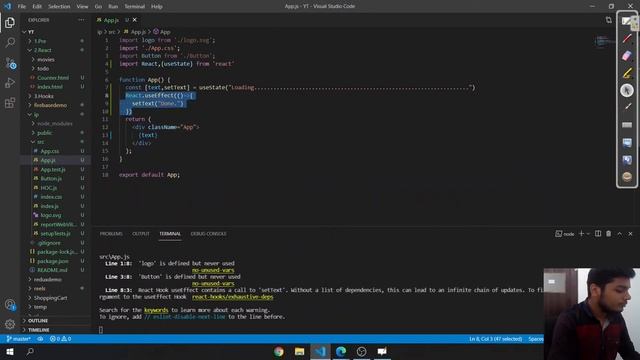
Task: Open the Terminal menu
Action: click(135, 6)
